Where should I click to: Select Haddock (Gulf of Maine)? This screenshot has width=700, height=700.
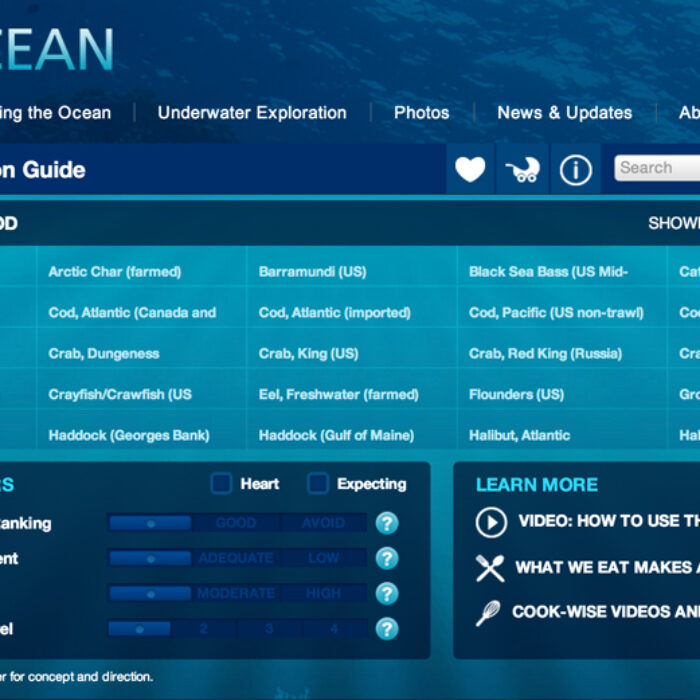[x=337, y=435]
